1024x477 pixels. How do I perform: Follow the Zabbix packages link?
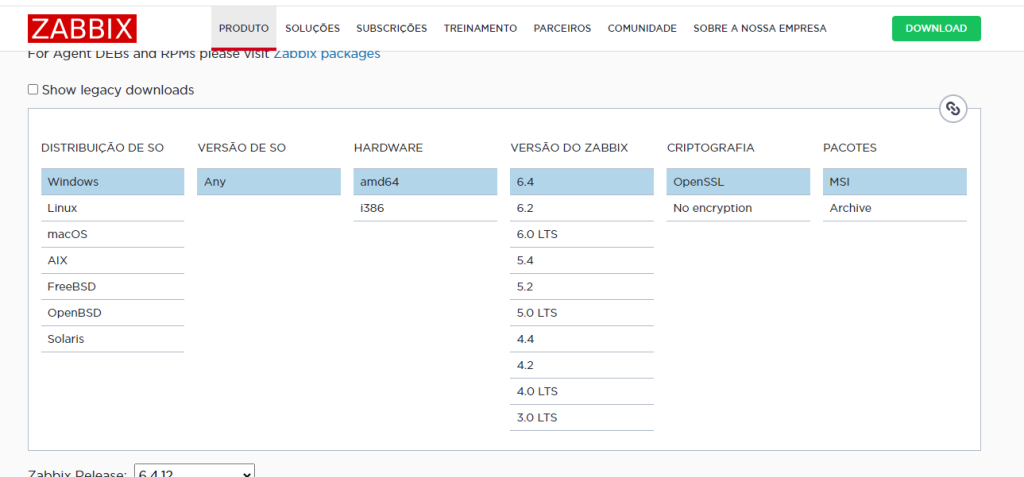[x=327, y=53]
